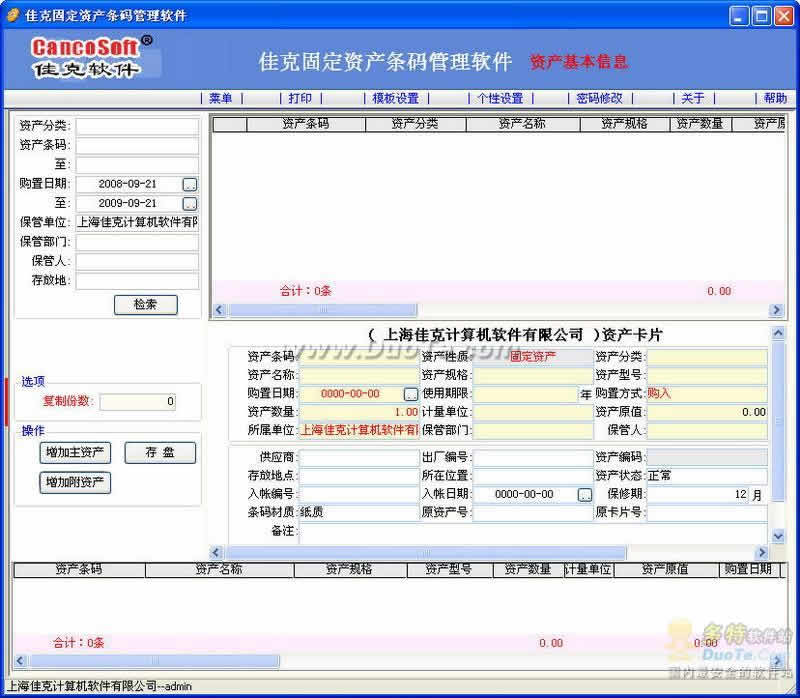This screenshot has height=698, width=800.
Task: Click bottom grid horizontal scrollbar left arrow
Action: (x=20, y=661)
